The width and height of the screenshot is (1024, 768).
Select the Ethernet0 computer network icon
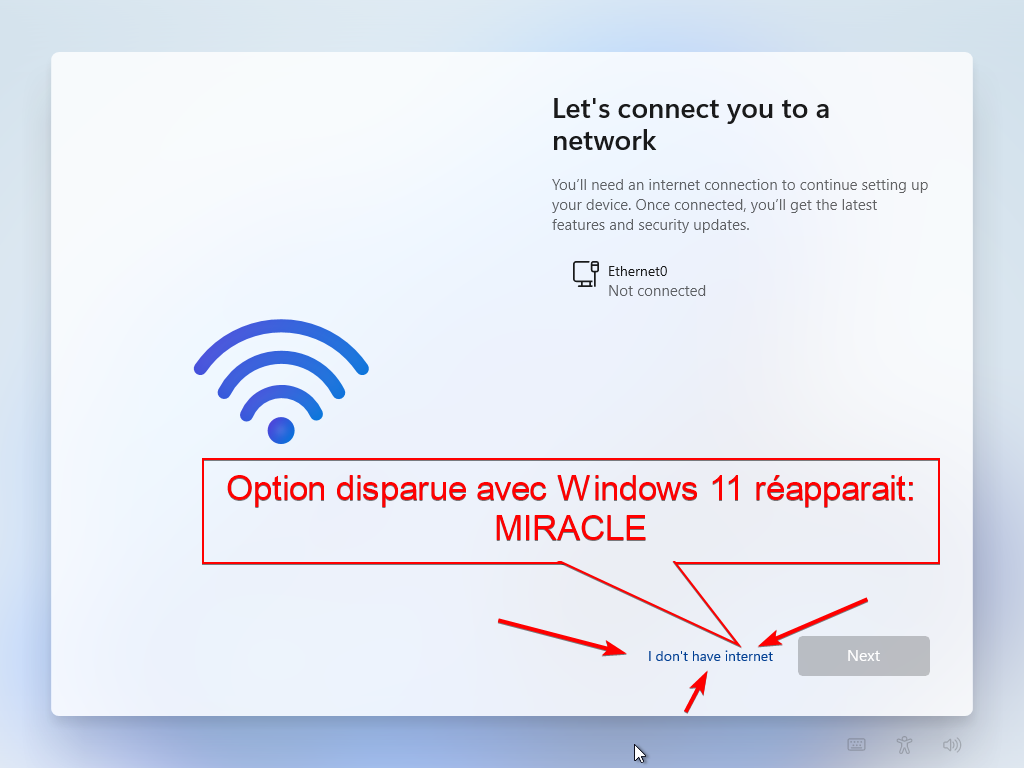click(586, 274)
